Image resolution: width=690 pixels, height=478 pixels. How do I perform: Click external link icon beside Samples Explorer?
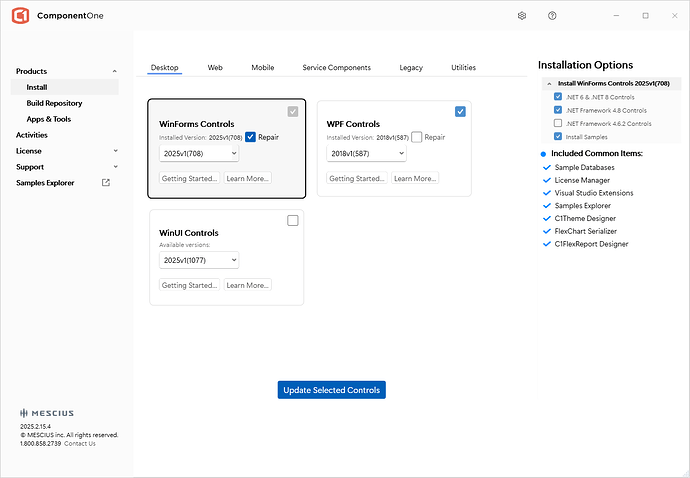click(x=106, y=183)
